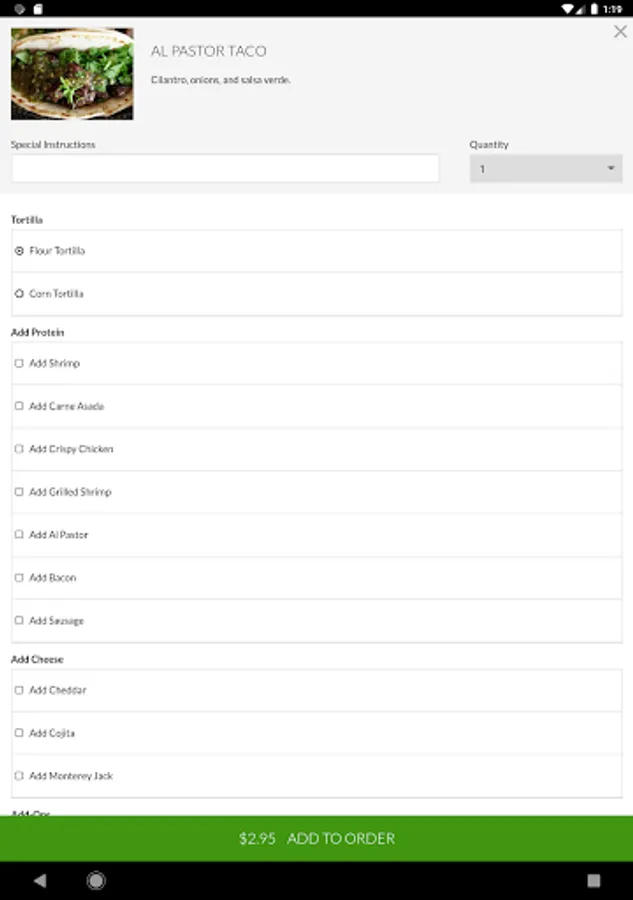The image size is (633, 900).
Task: Check the Add Cheddar cheese box
Action: [x=19, y=691]
